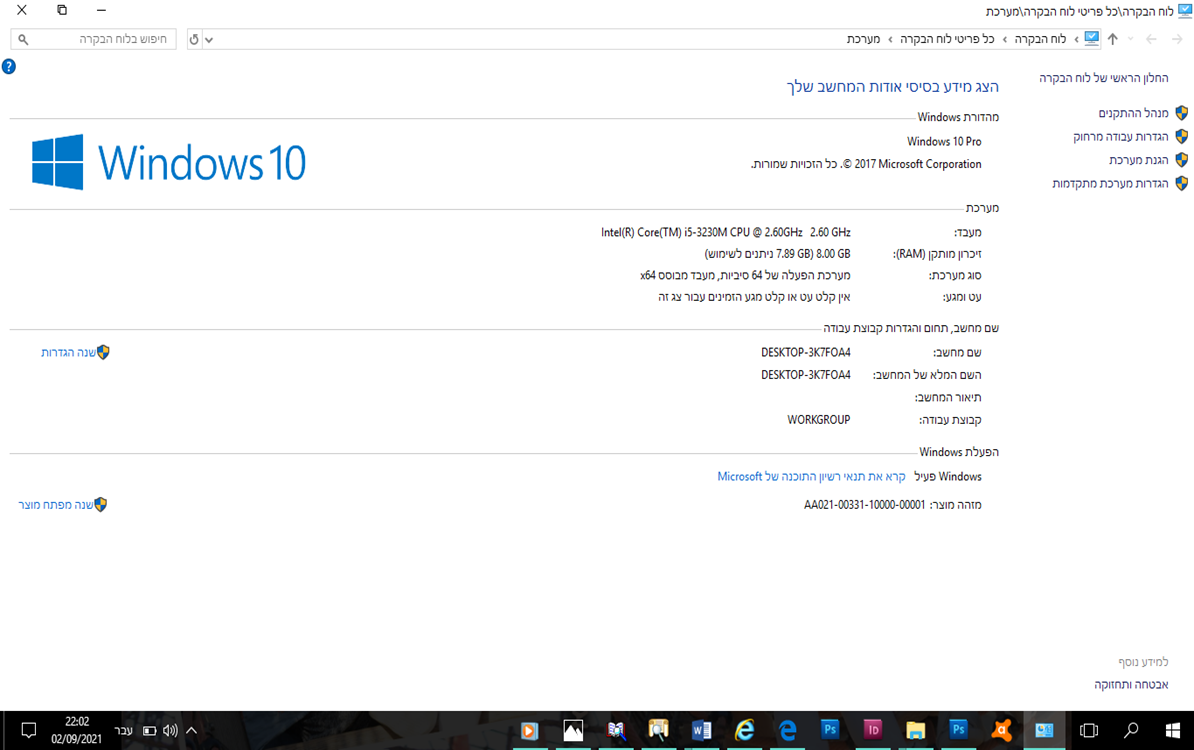Screen dimensions: 1194x750
Task: Expand chevron after לוח הבקרה breadcrumb
Action: pyautogui.click(x=1004, y=39)
